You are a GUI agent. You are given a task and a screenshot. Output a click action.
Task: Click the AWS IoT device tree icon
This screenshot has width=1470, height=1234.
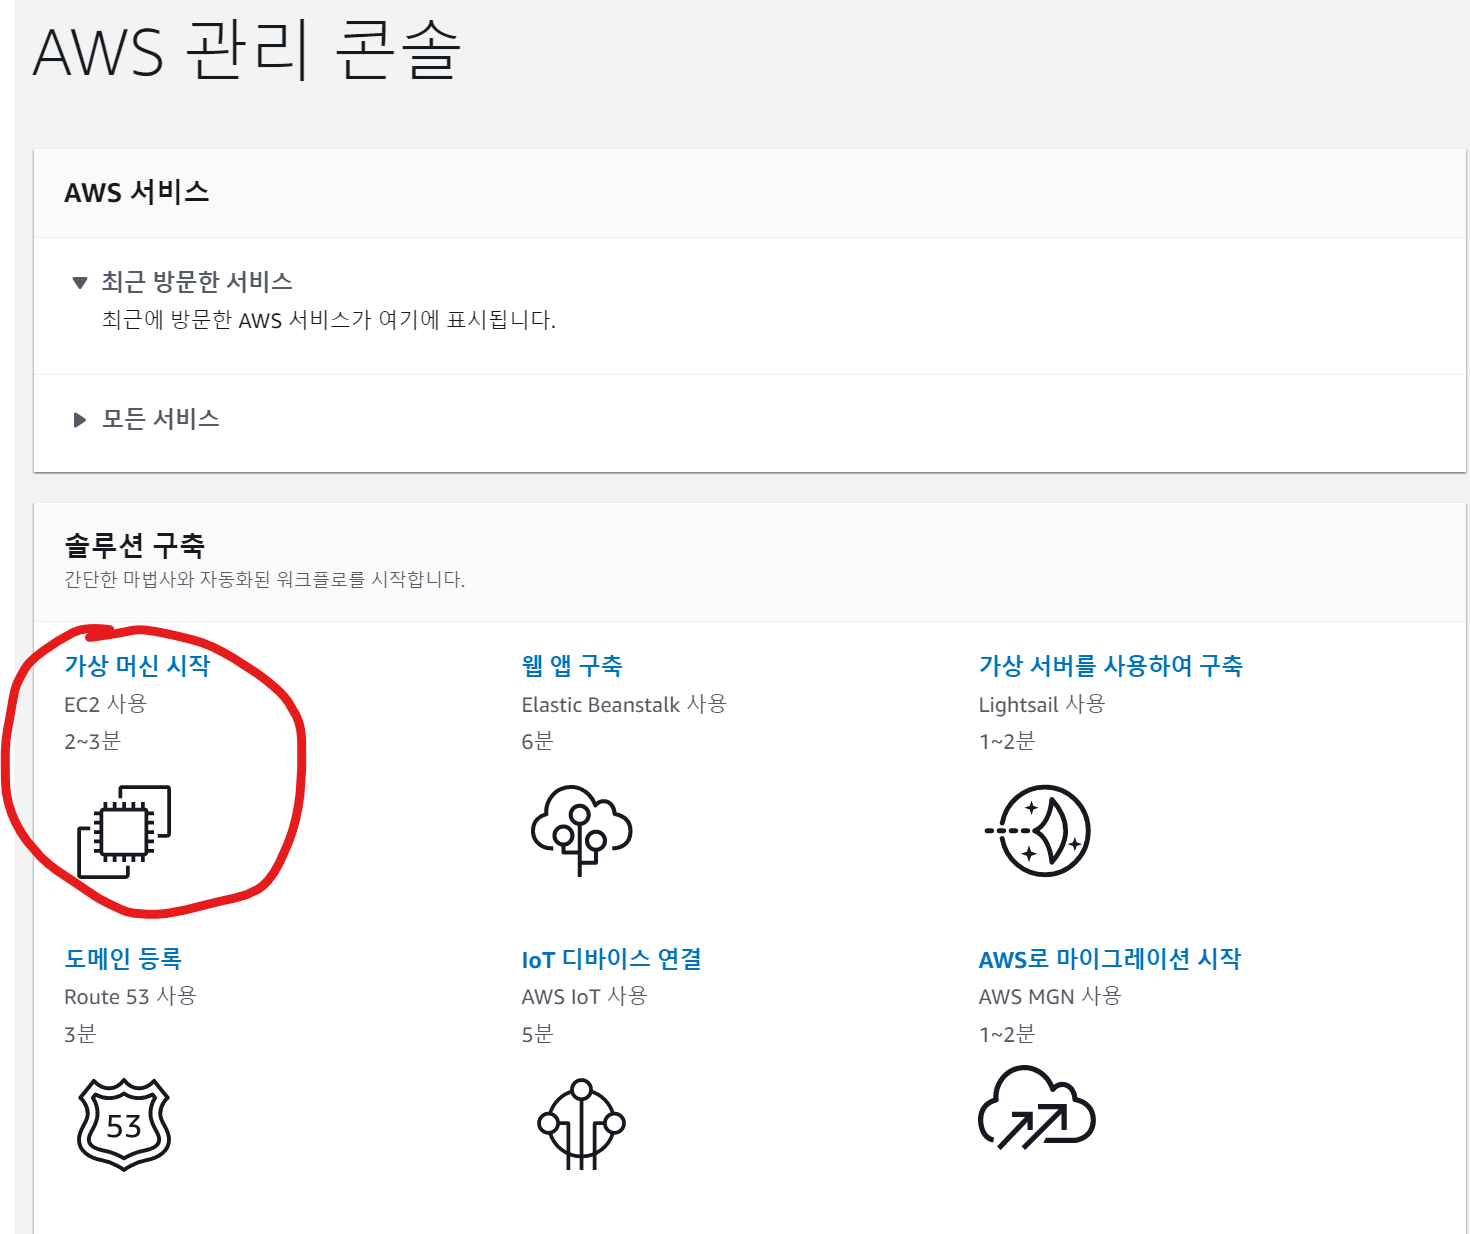tap(581, 1124)
